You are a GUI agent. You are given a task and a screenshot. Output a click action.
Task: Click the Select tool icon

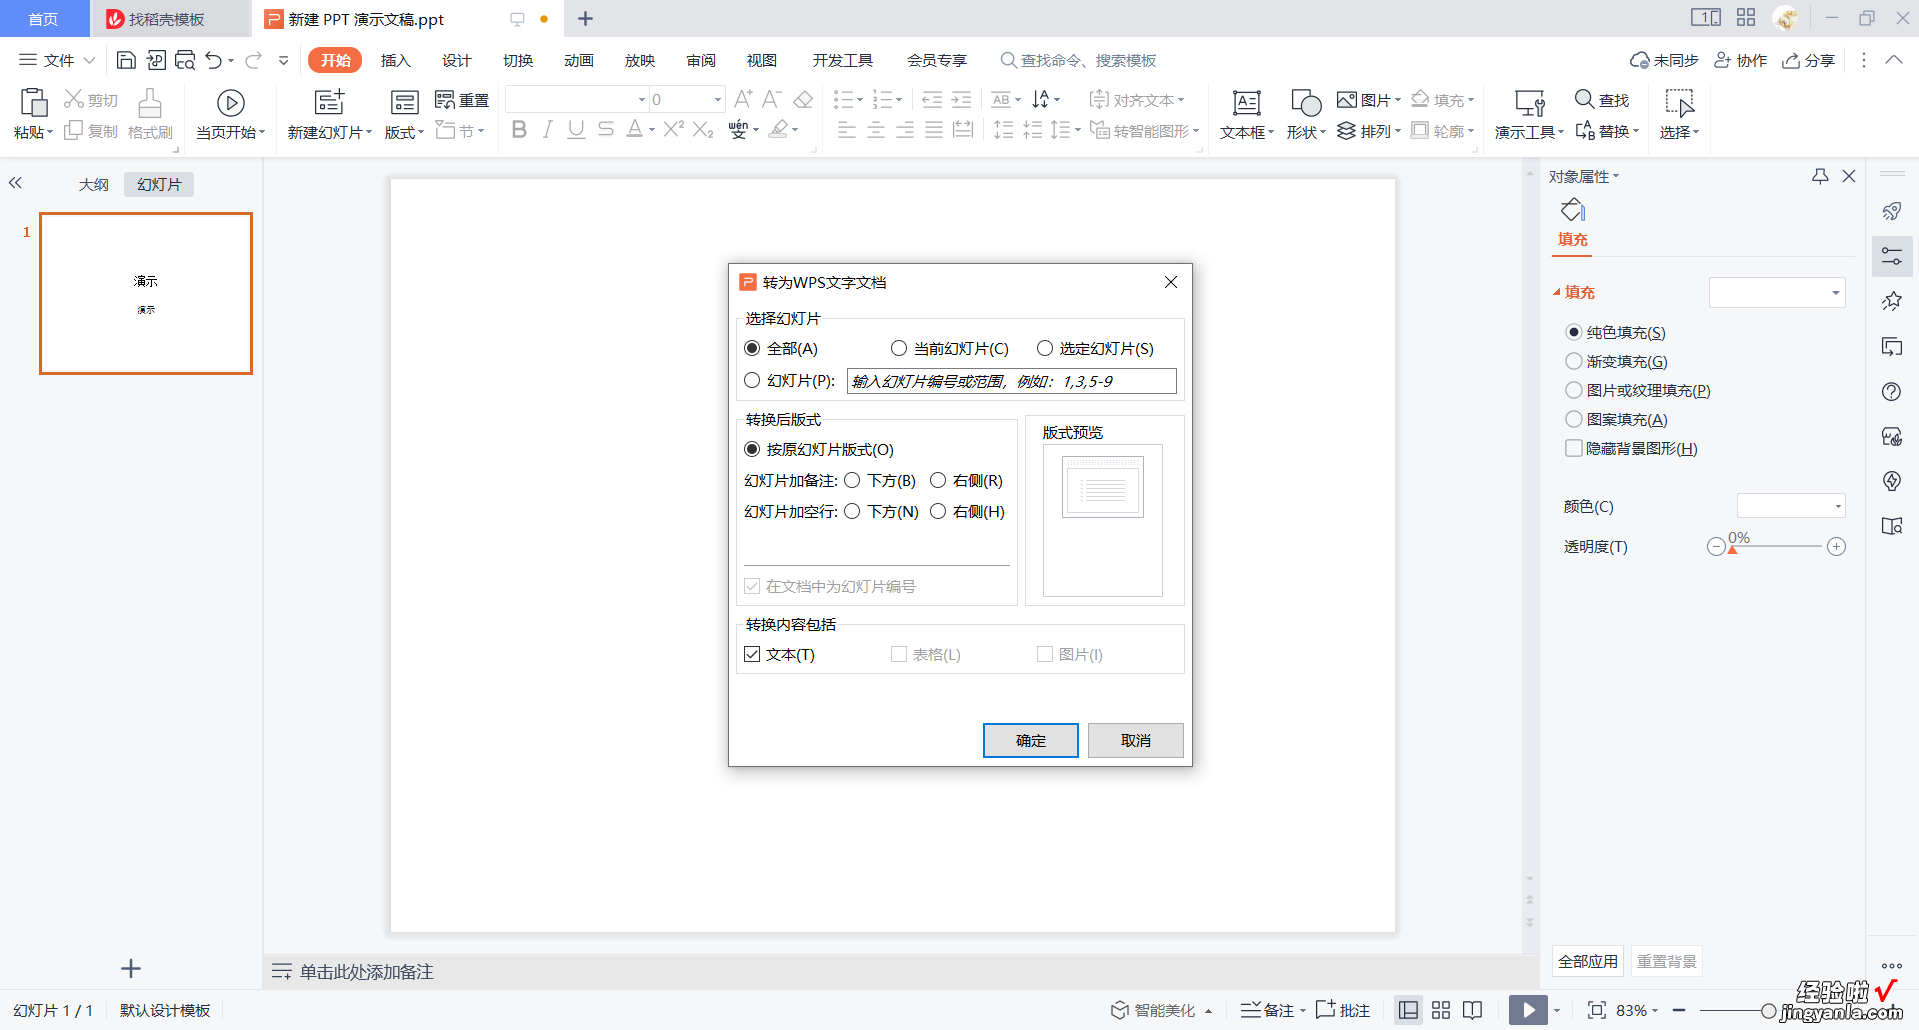(1679, 102)
